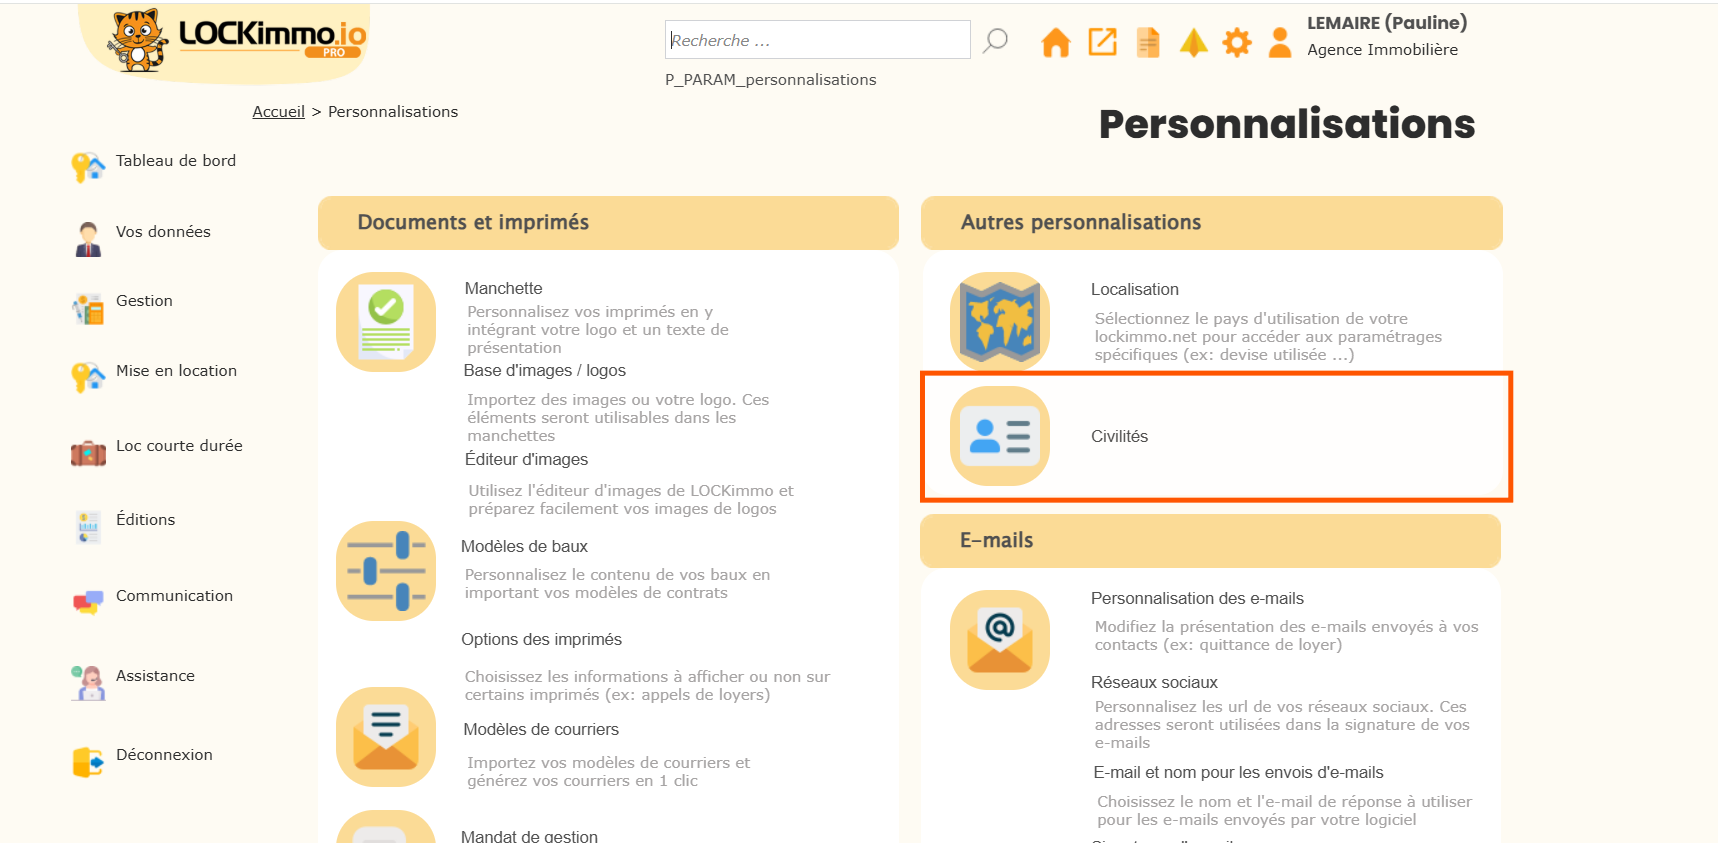Click the Manchette document checkmark icon
This screenshot has width=1718, height=843.
pyautogui.click(x=386, y=322)
